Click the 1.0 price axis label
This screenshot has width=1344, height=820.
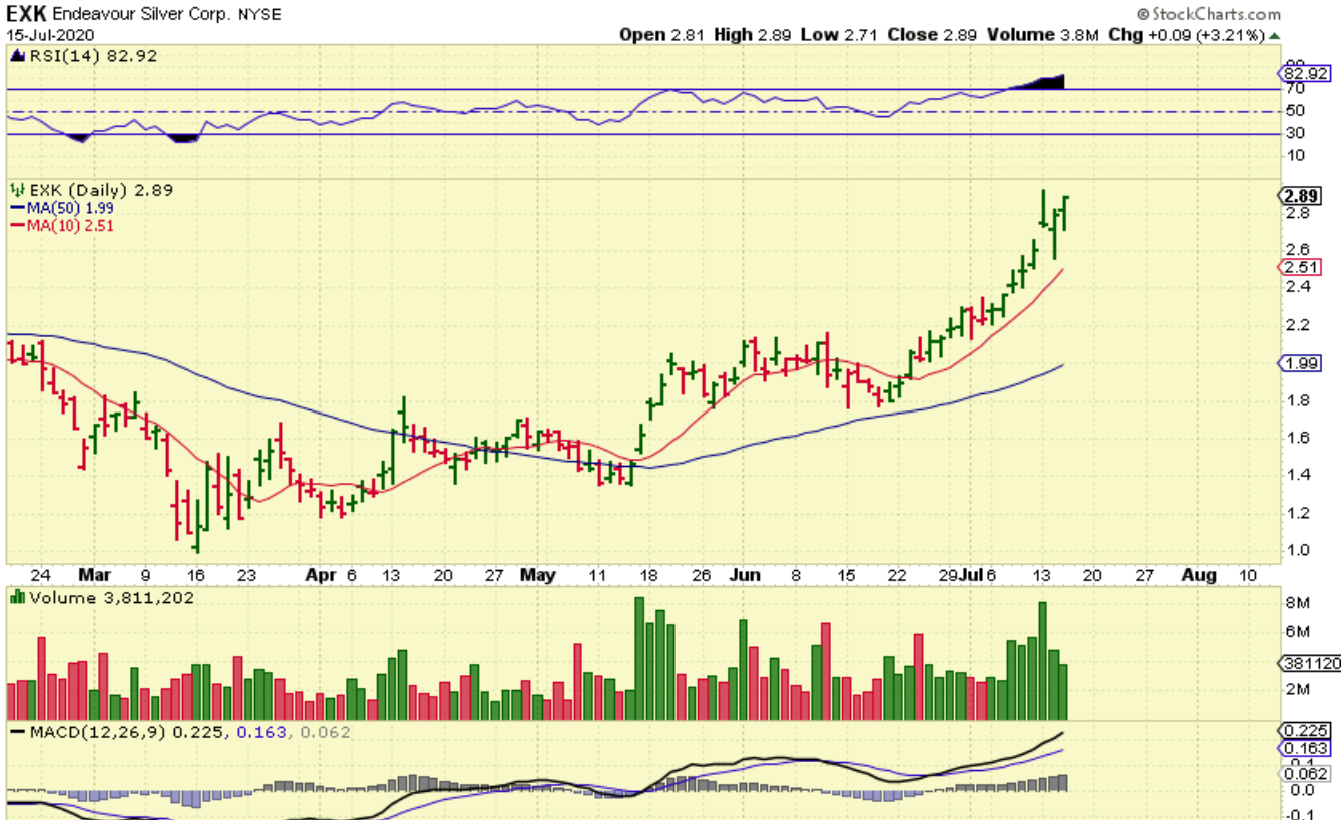tap(1297, 550)
